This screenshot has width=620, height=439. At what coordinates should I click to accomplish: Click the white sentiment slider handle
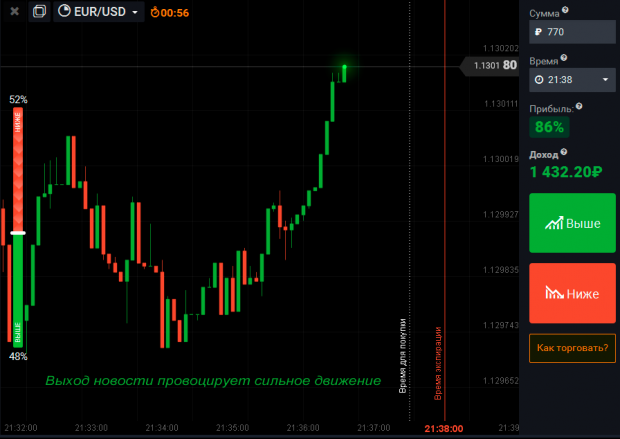(x=17, y=233)
